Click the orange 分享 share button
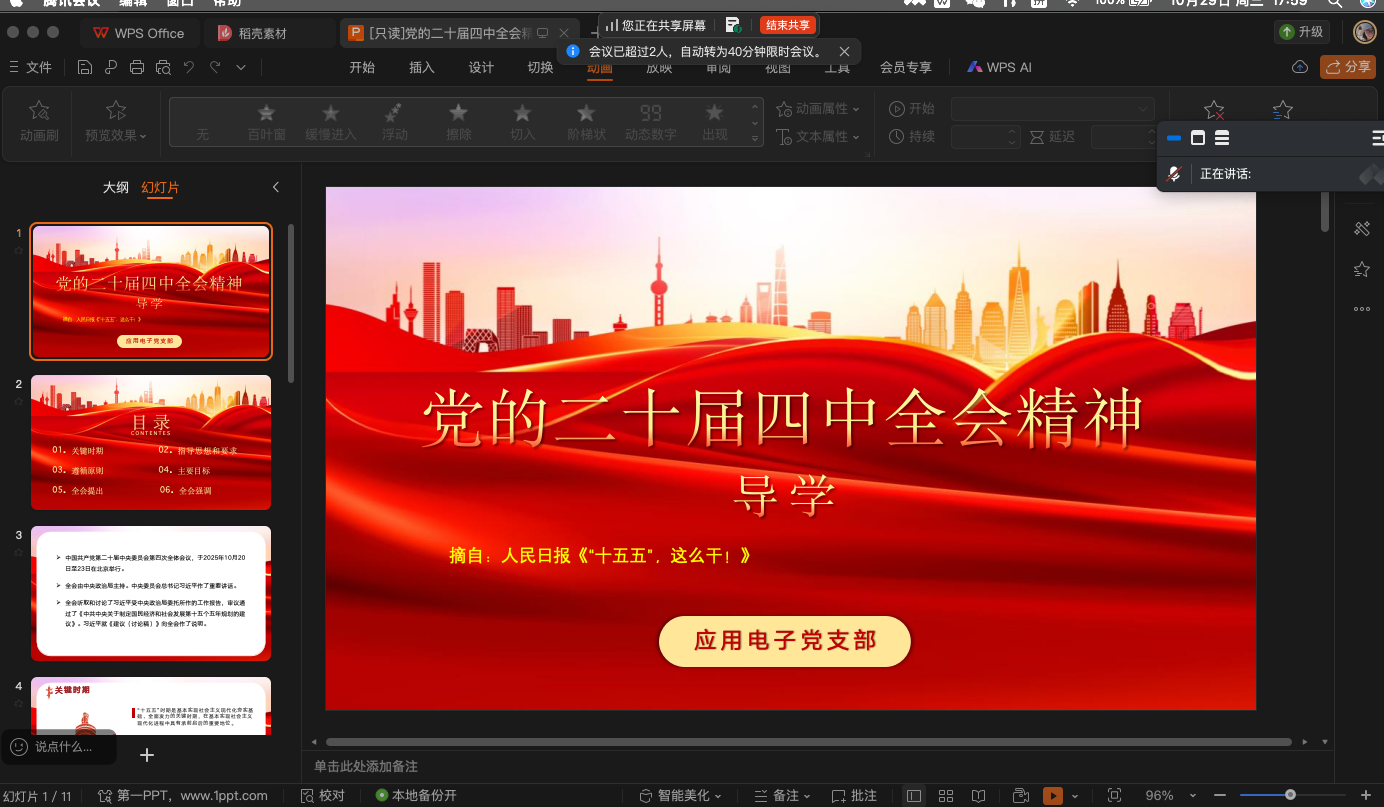 tap(1348, 67)
